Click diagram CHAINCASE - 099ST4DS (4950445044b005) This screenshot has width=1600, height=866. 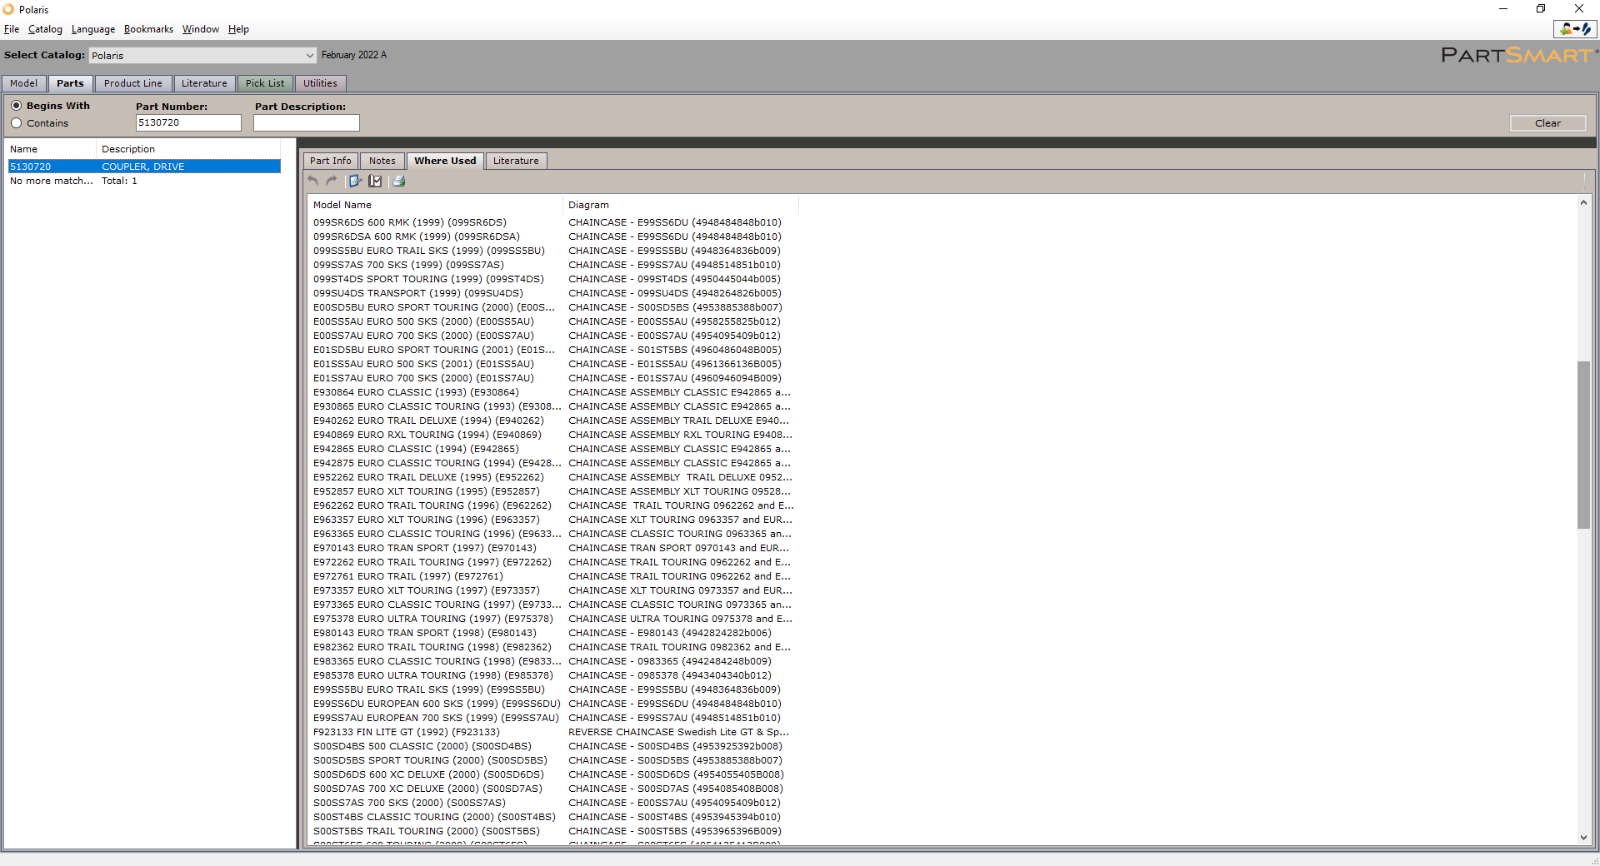(675, 279)
